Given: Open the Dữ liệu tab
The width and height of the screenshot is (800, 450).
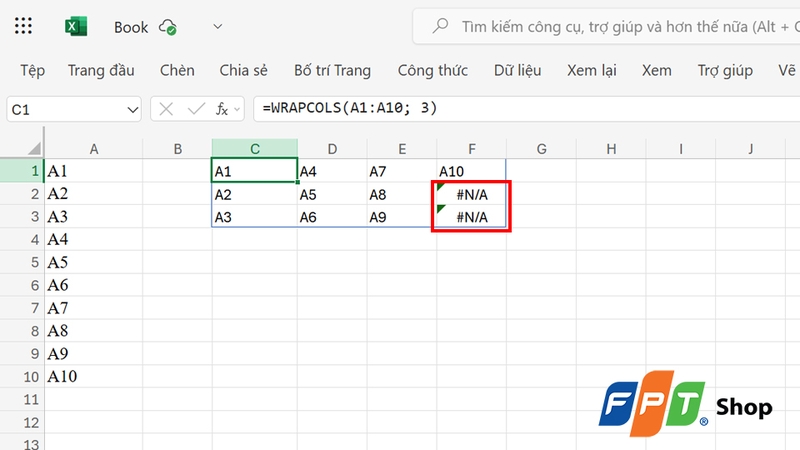Looking at the screenshot, I should 517,71.
